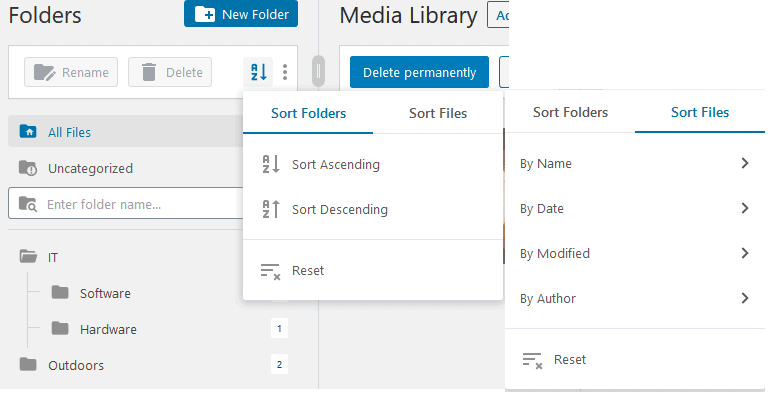
Task: Expand the By Name chevron arrow
Action: tap(745, 163)
